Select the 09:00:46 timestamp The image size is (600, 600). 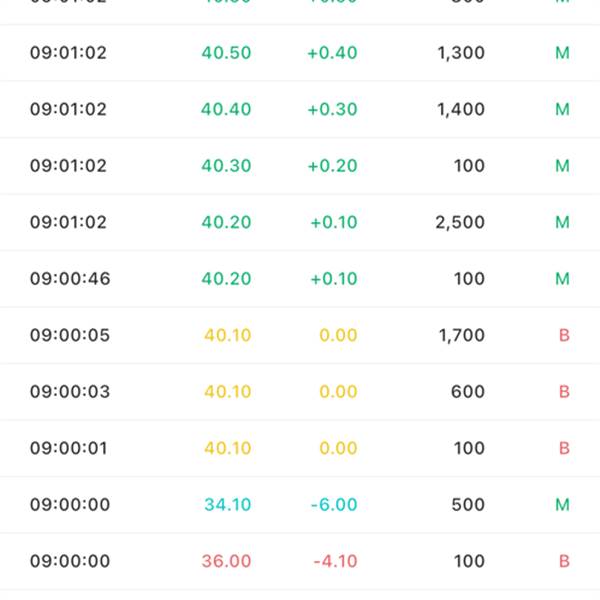coord(70,279)
